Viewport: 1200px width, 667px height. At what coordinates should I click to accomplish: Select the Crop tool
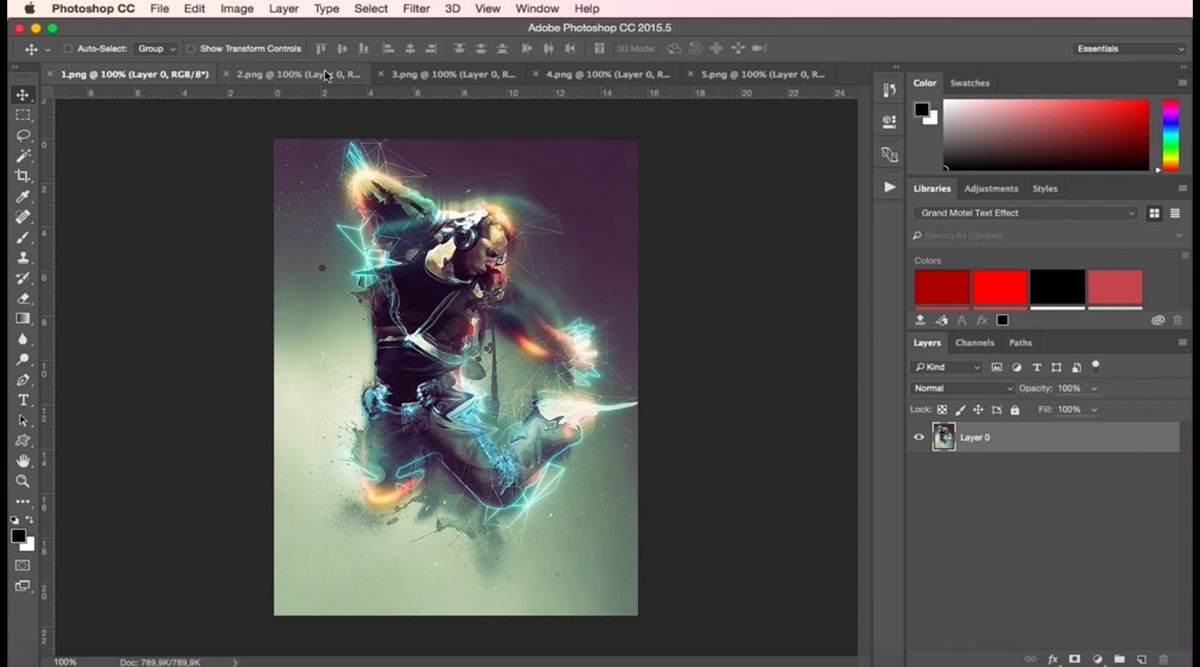click(23, 176)
